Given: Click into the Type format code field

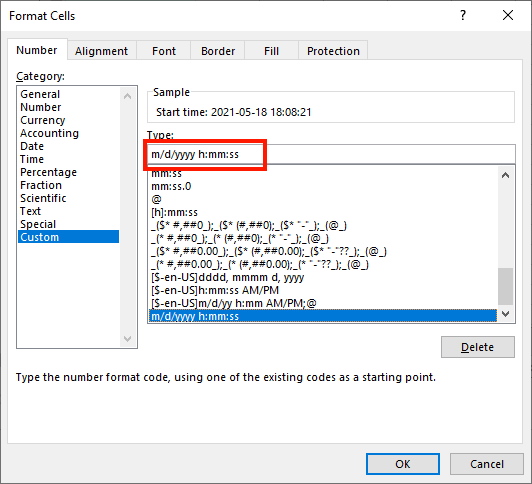Looking at the screenshot, I should 331,154.
